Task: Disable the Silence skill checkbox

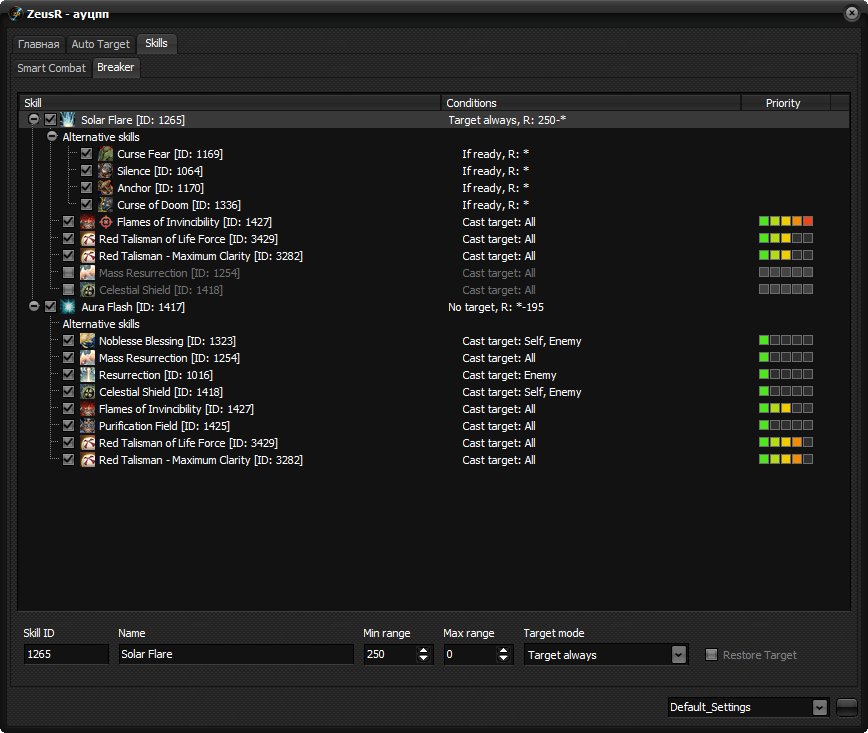Action: pos(86,171)
